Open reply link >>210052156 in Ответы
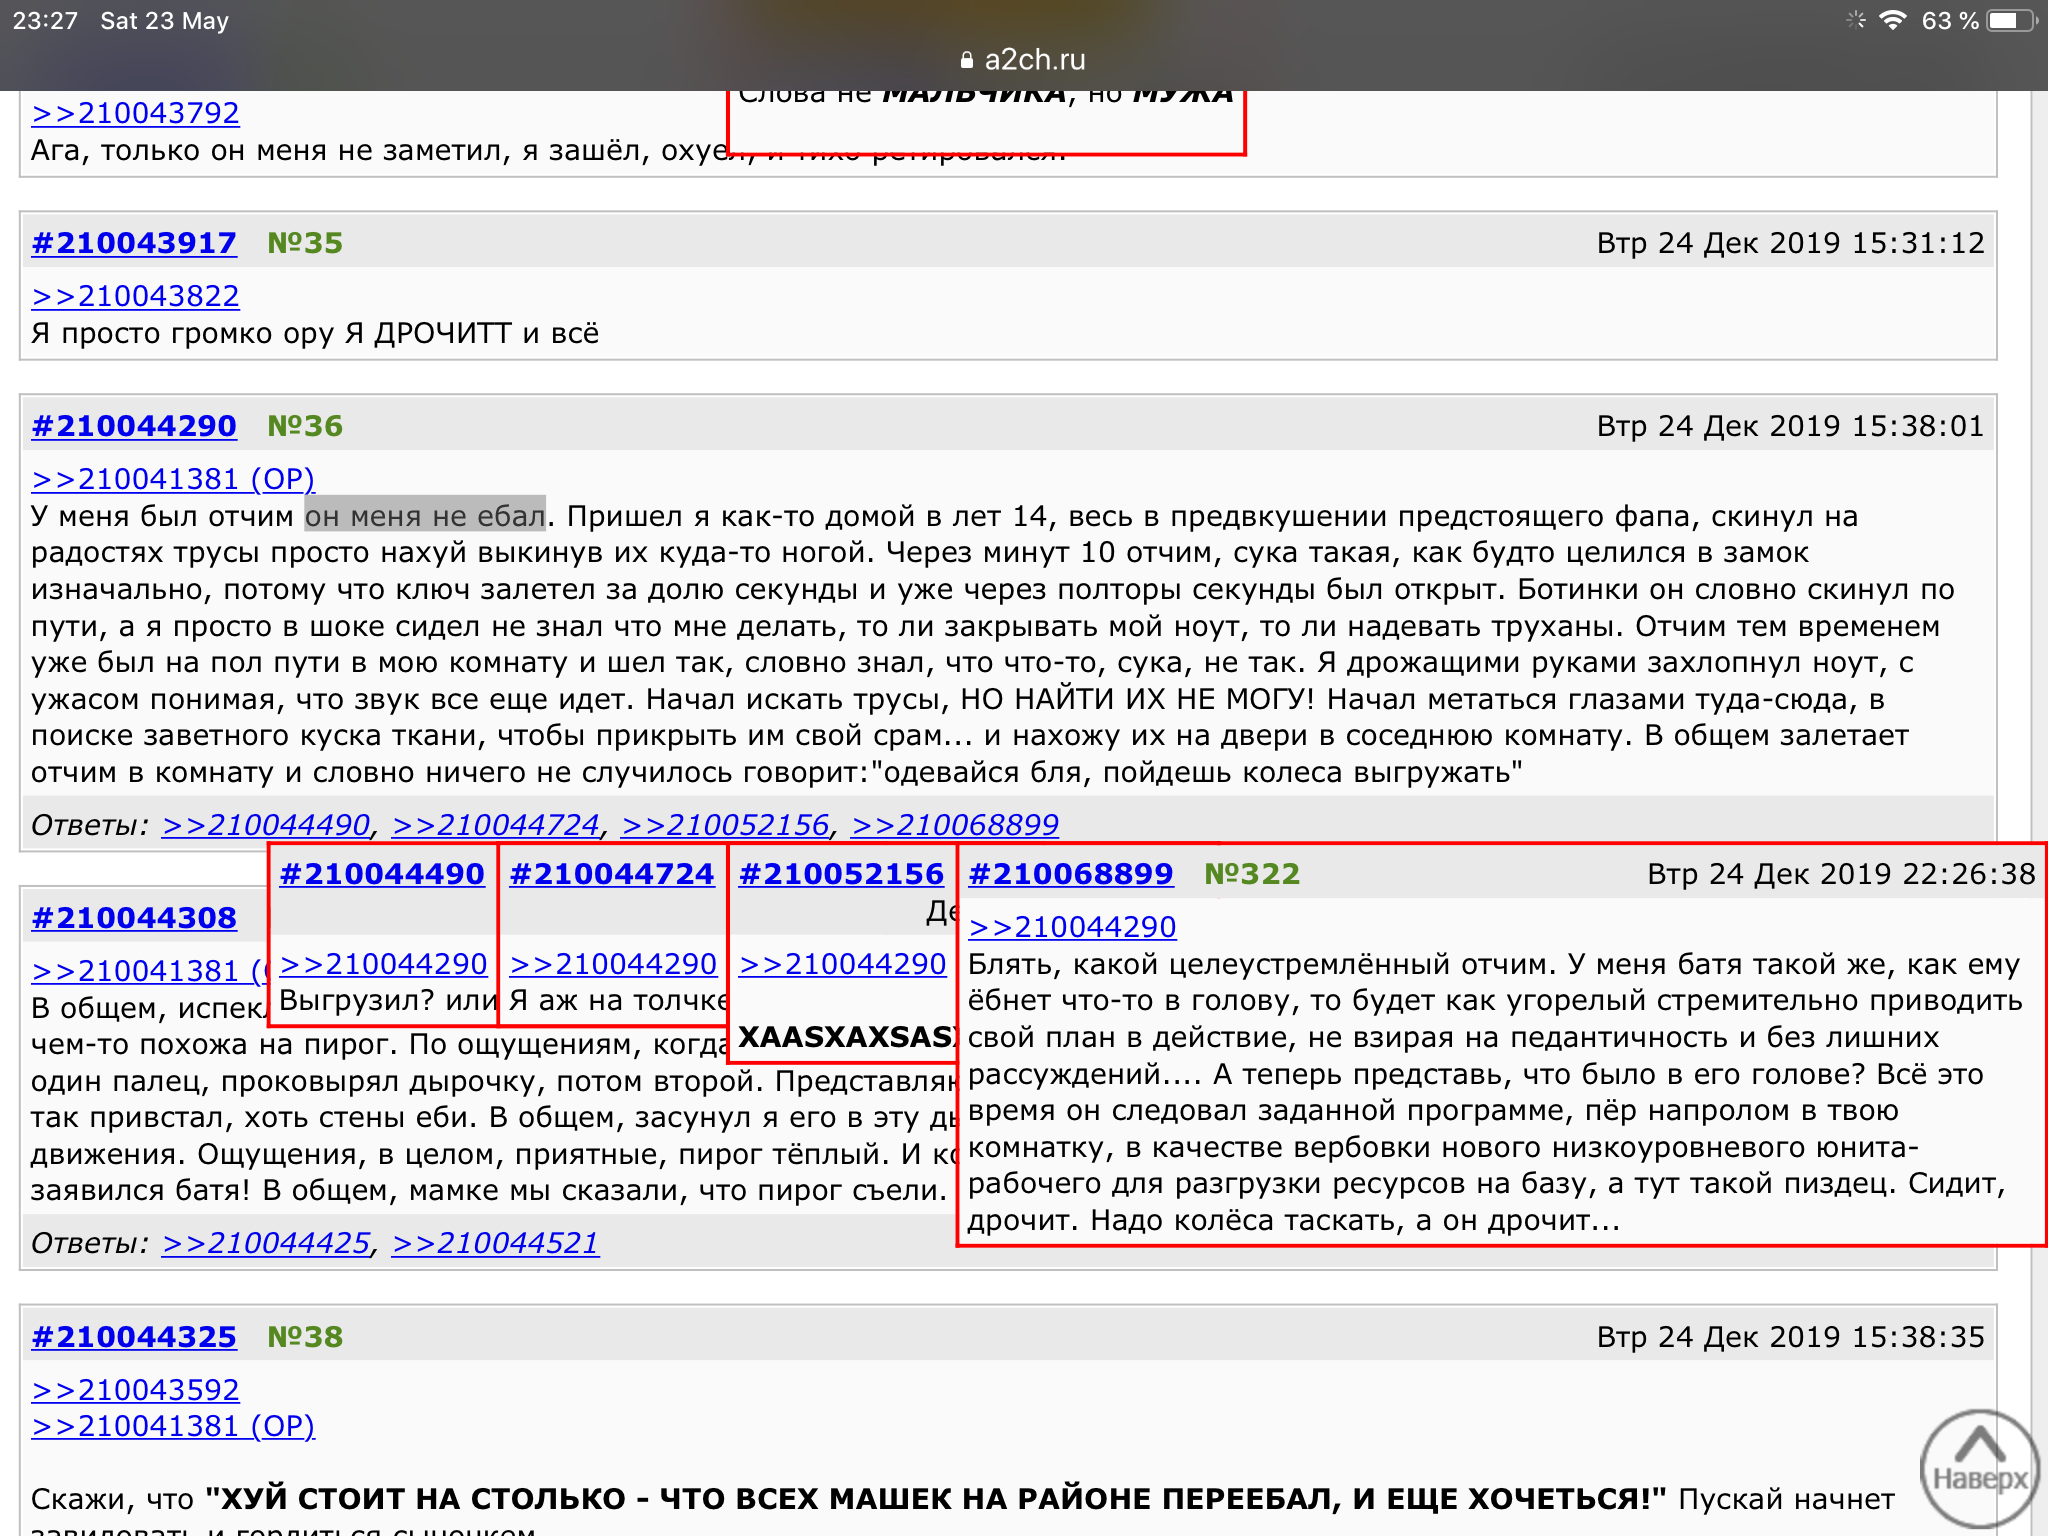 [x=725, y=825]
